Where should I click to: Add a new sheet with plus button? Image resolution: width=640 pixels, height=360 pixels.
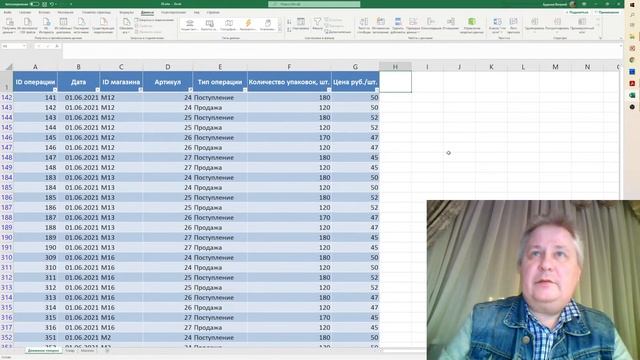click(107, 350)
